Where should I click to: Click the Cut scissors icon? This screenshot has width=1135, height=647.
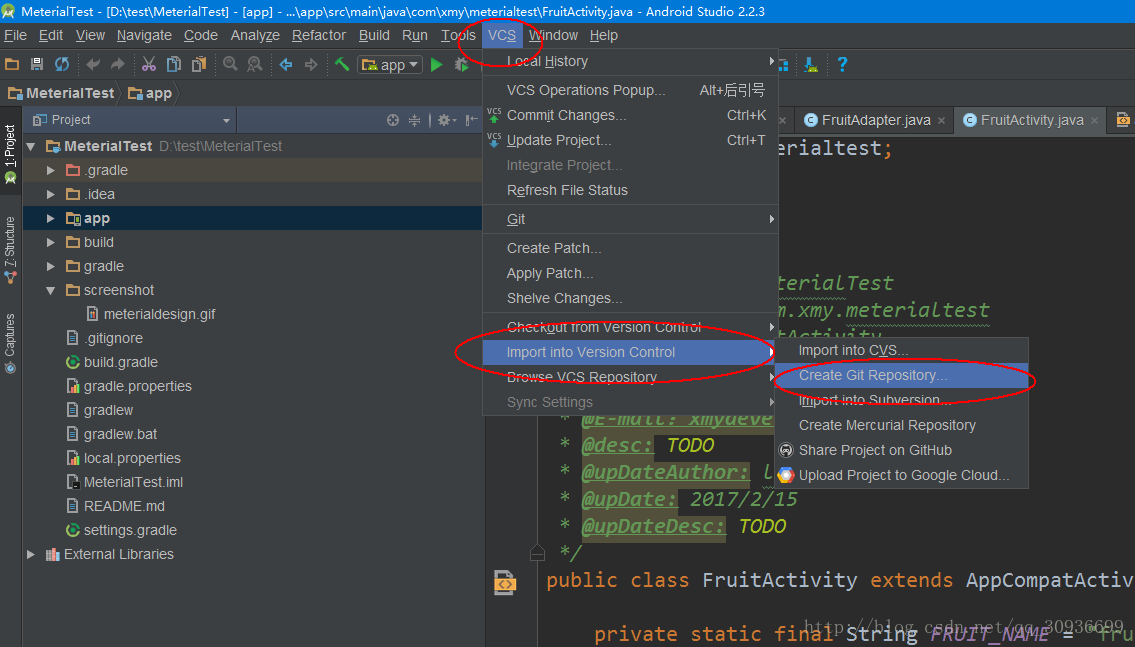(x=148, y=64)
